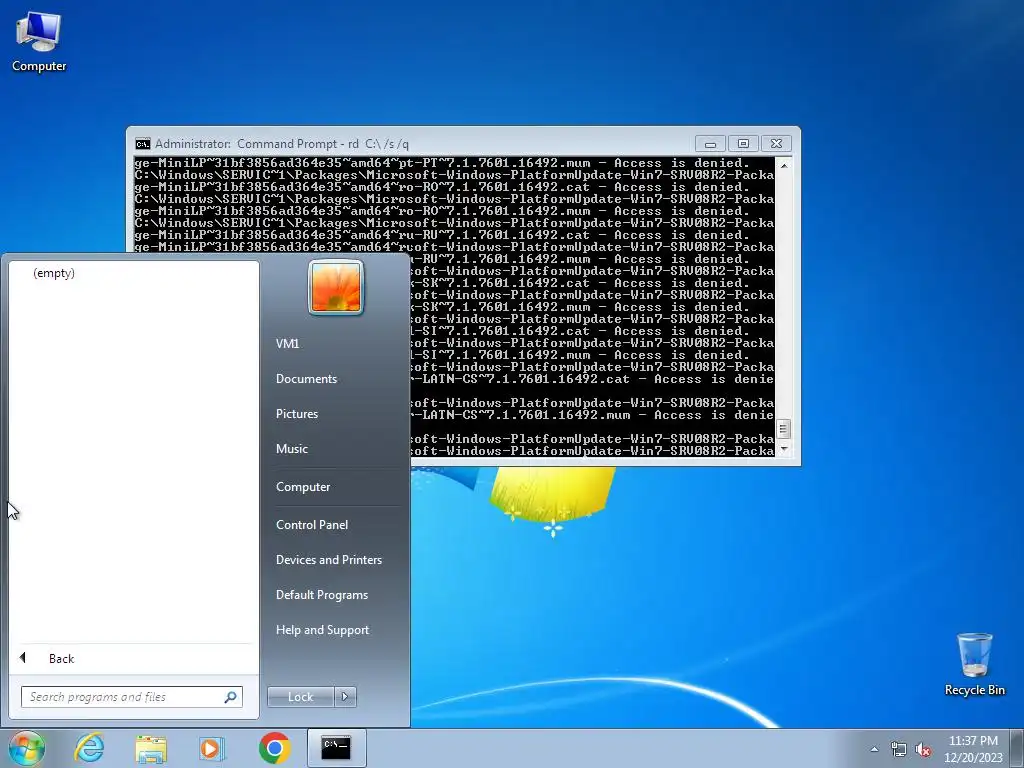Launch Internet Explorer from taskbar

tap(89, 748)
